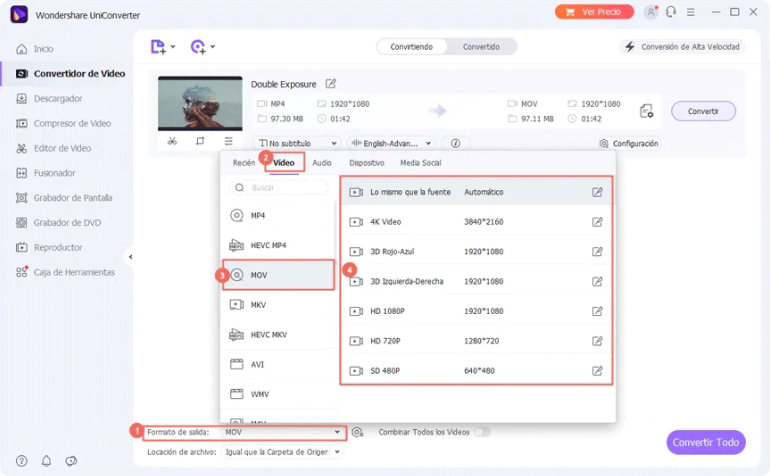Click the Convertir button
Screen dimensions: 770x476
(x=703, y=111)
